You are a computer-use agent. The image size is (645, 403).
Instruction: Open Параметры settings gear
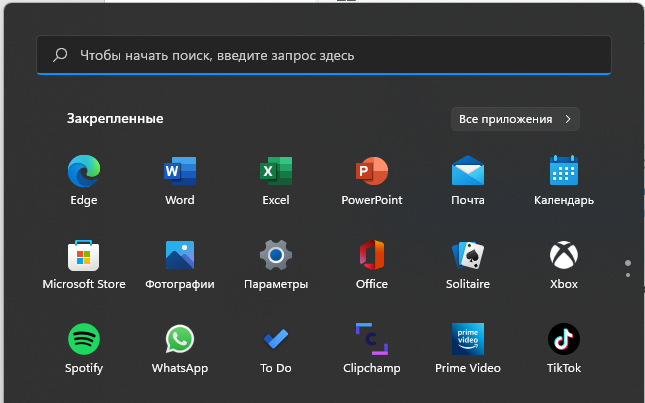[276, 256]
